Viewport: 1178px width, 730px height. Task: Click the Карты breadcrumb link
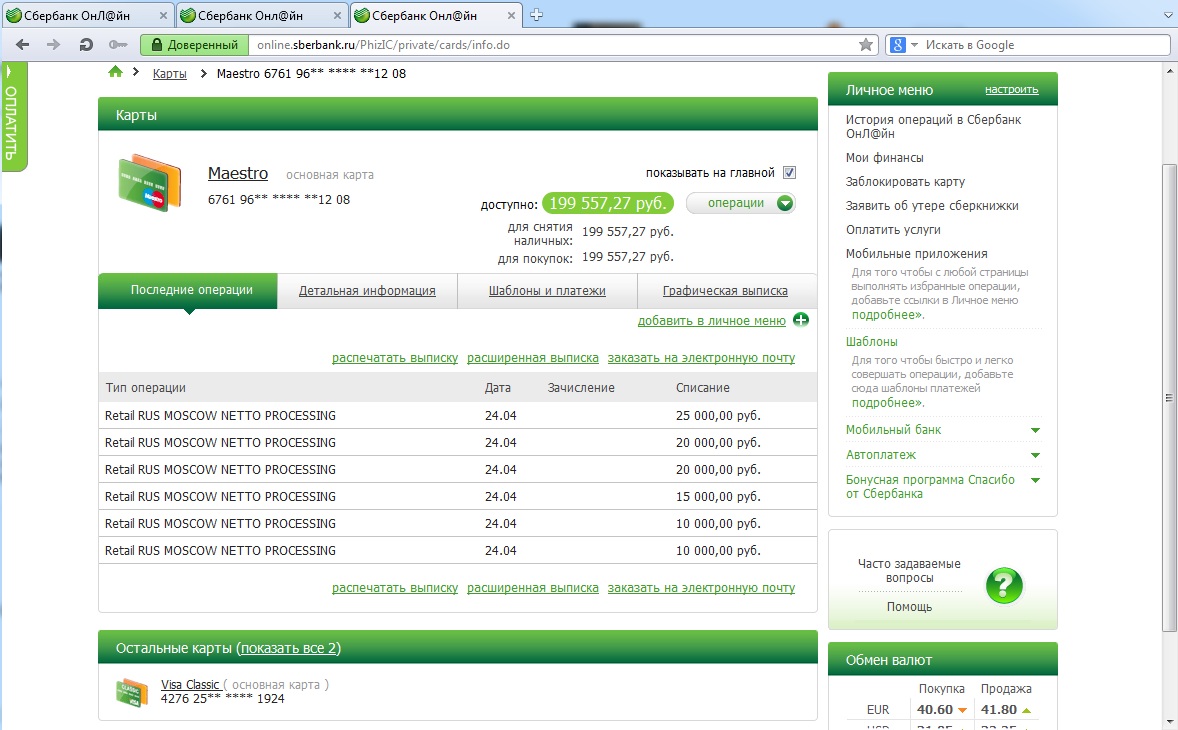tap(170, 74)
